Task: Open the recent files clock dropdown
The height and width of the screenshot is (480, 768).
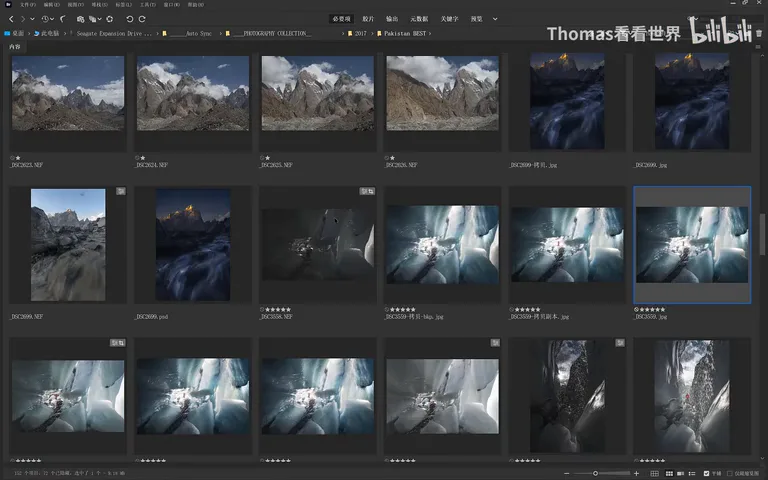Action: [x=47, y=19]
